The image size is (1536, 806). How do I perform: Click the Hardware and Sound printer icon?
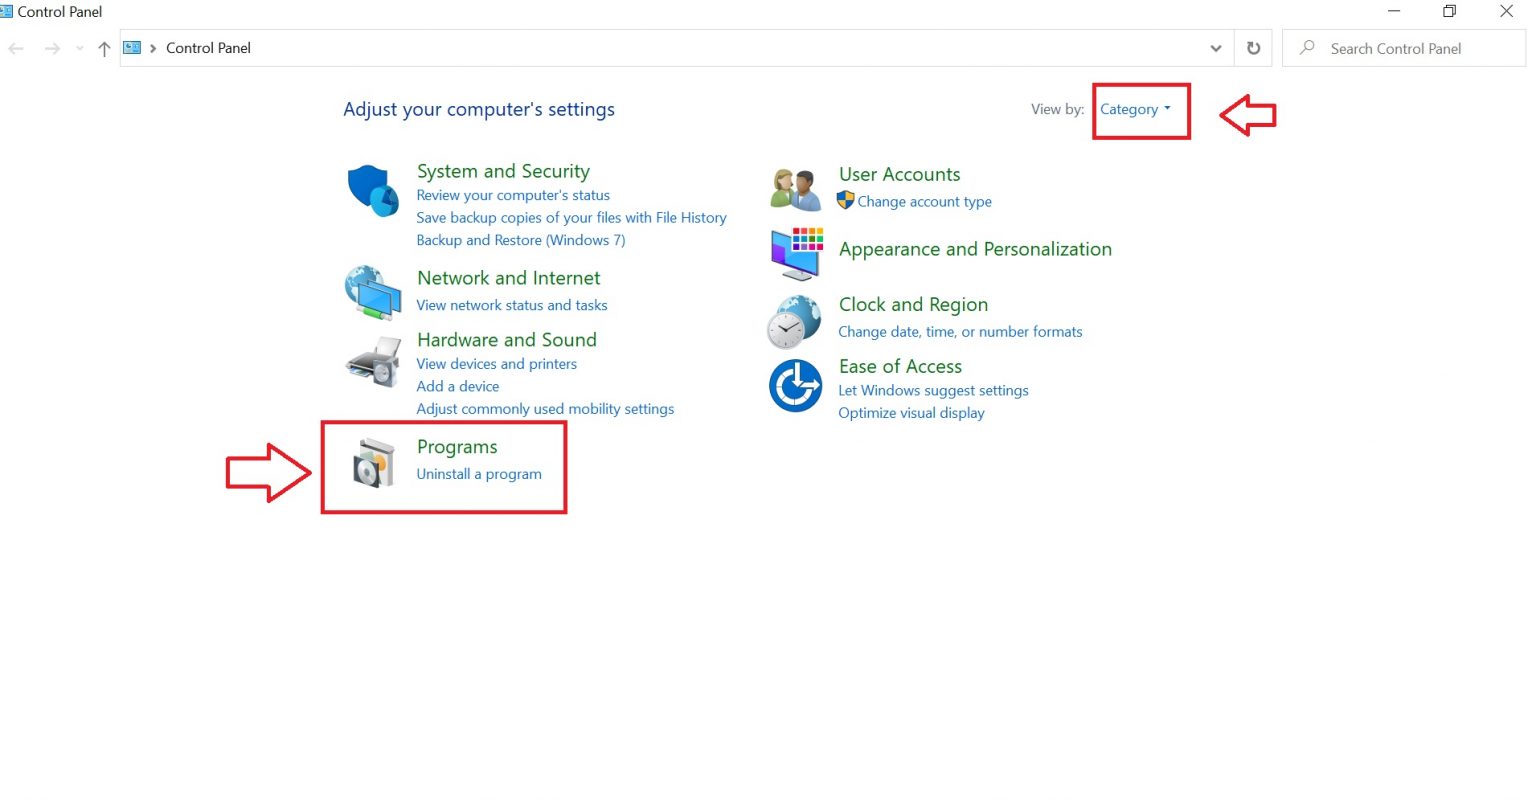[372, 362]
